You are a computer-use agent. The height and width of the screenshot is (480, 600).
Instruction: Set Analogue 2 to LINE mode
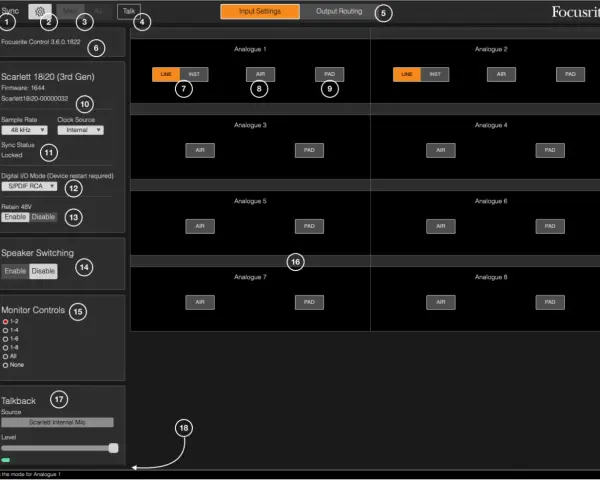pos(407,74)
